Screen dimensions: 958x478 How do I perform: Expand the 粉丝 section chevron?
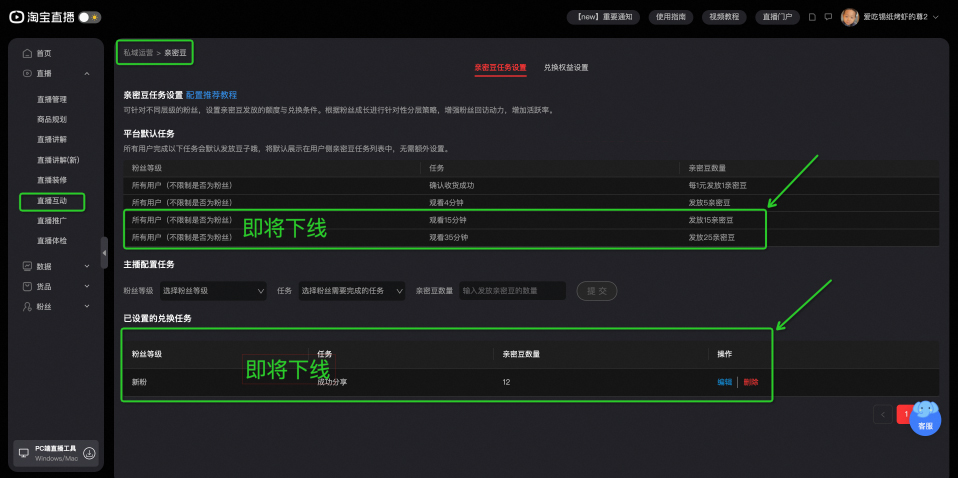(x=87, y=306)
